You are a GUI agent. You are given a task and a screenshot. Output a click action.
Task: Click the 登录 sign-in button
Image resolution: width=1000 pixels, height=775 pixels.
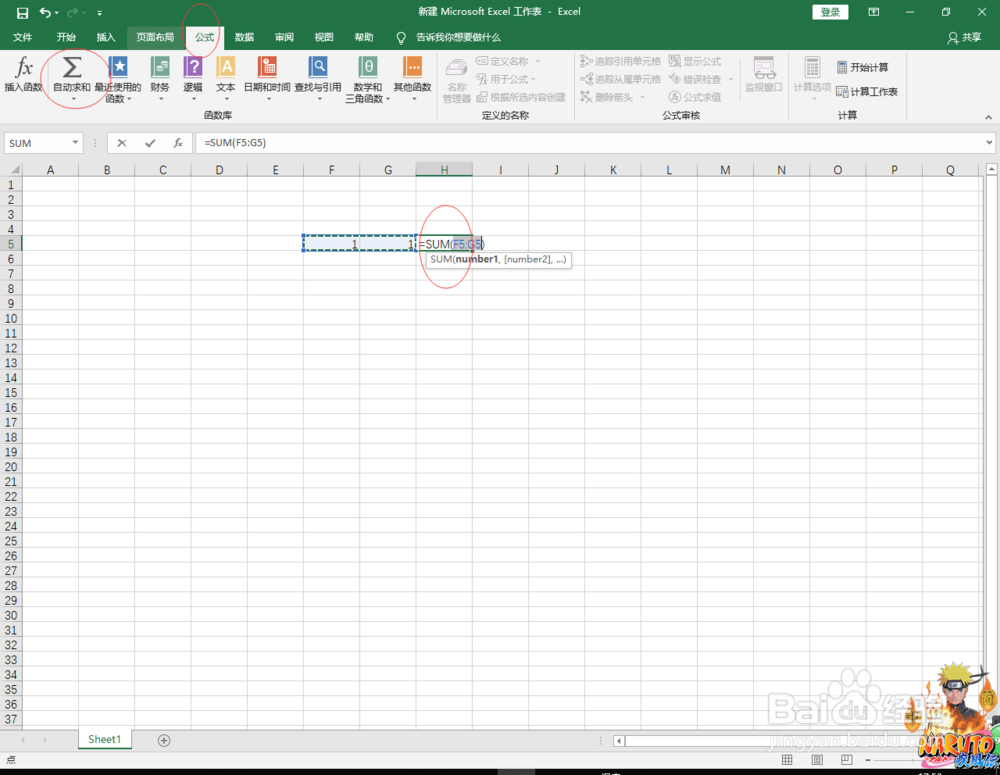point(830,12)
